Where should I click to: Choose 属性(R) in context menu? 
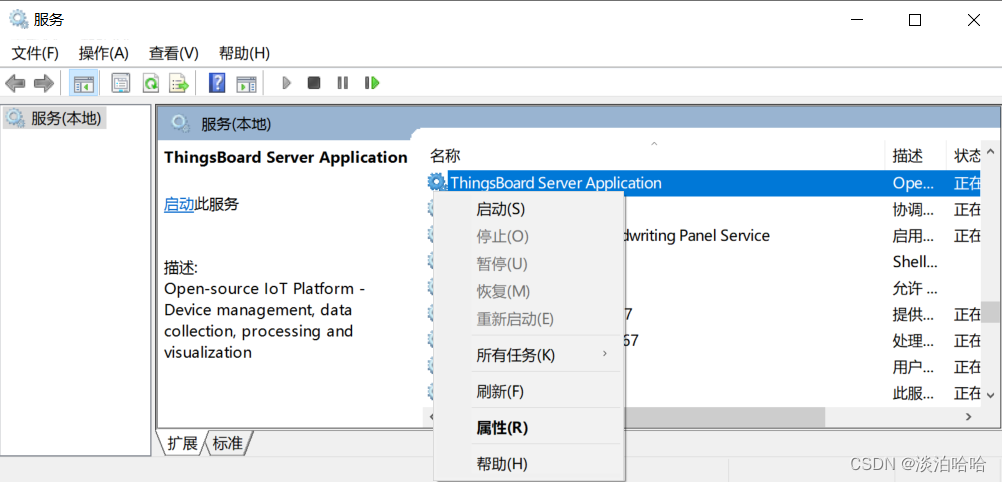point(528,428)
